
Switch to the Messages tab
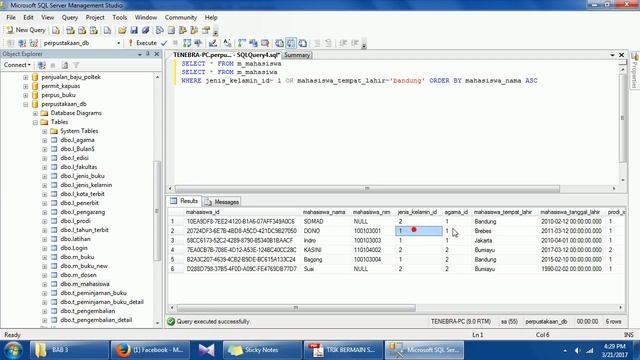222,202
